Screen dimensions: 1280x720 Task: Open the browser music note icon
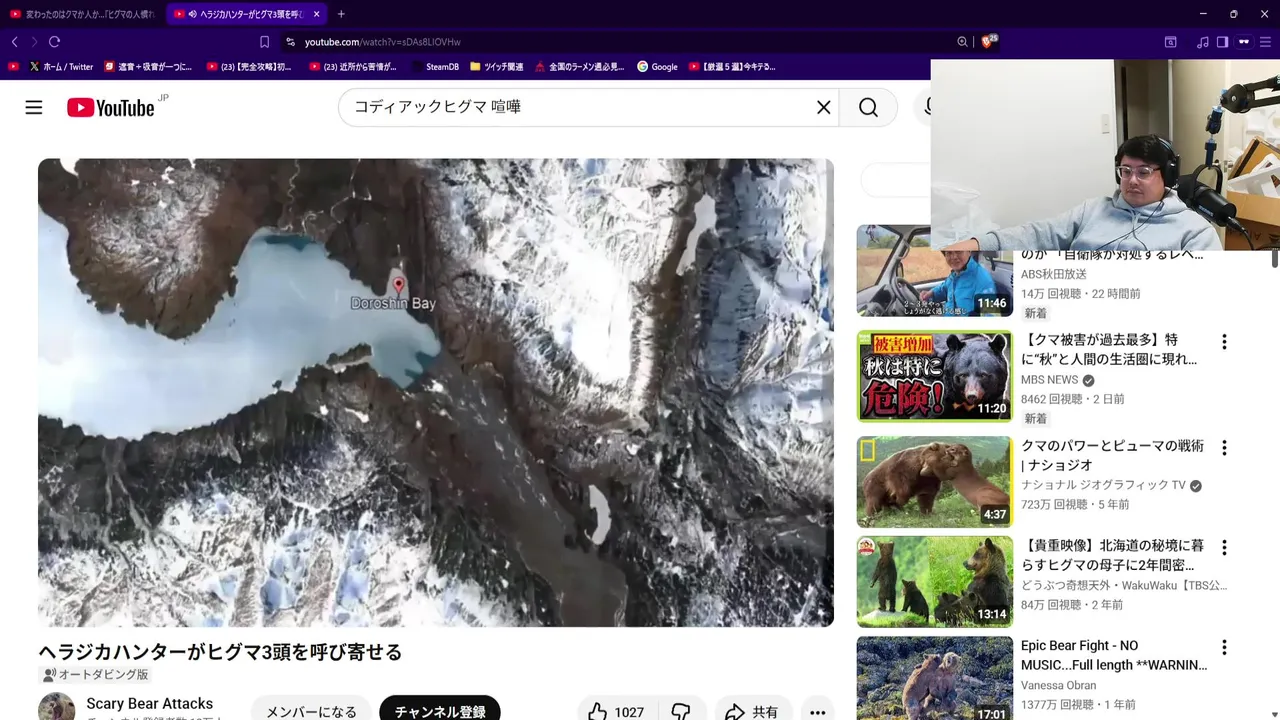tap(1202, 42)
